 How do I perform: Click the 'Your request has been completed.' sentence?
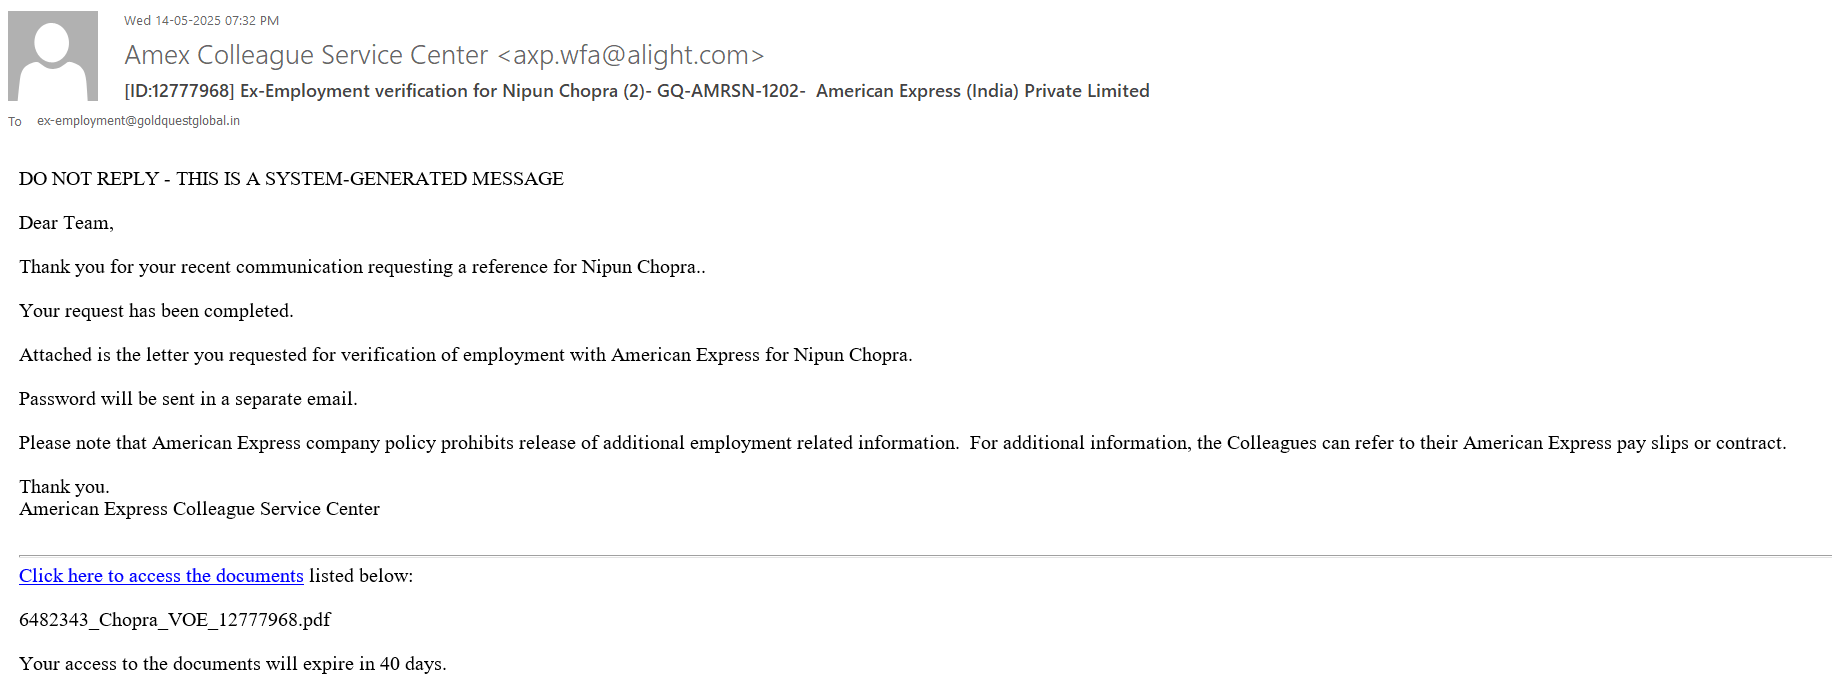[x=156, y=311]
